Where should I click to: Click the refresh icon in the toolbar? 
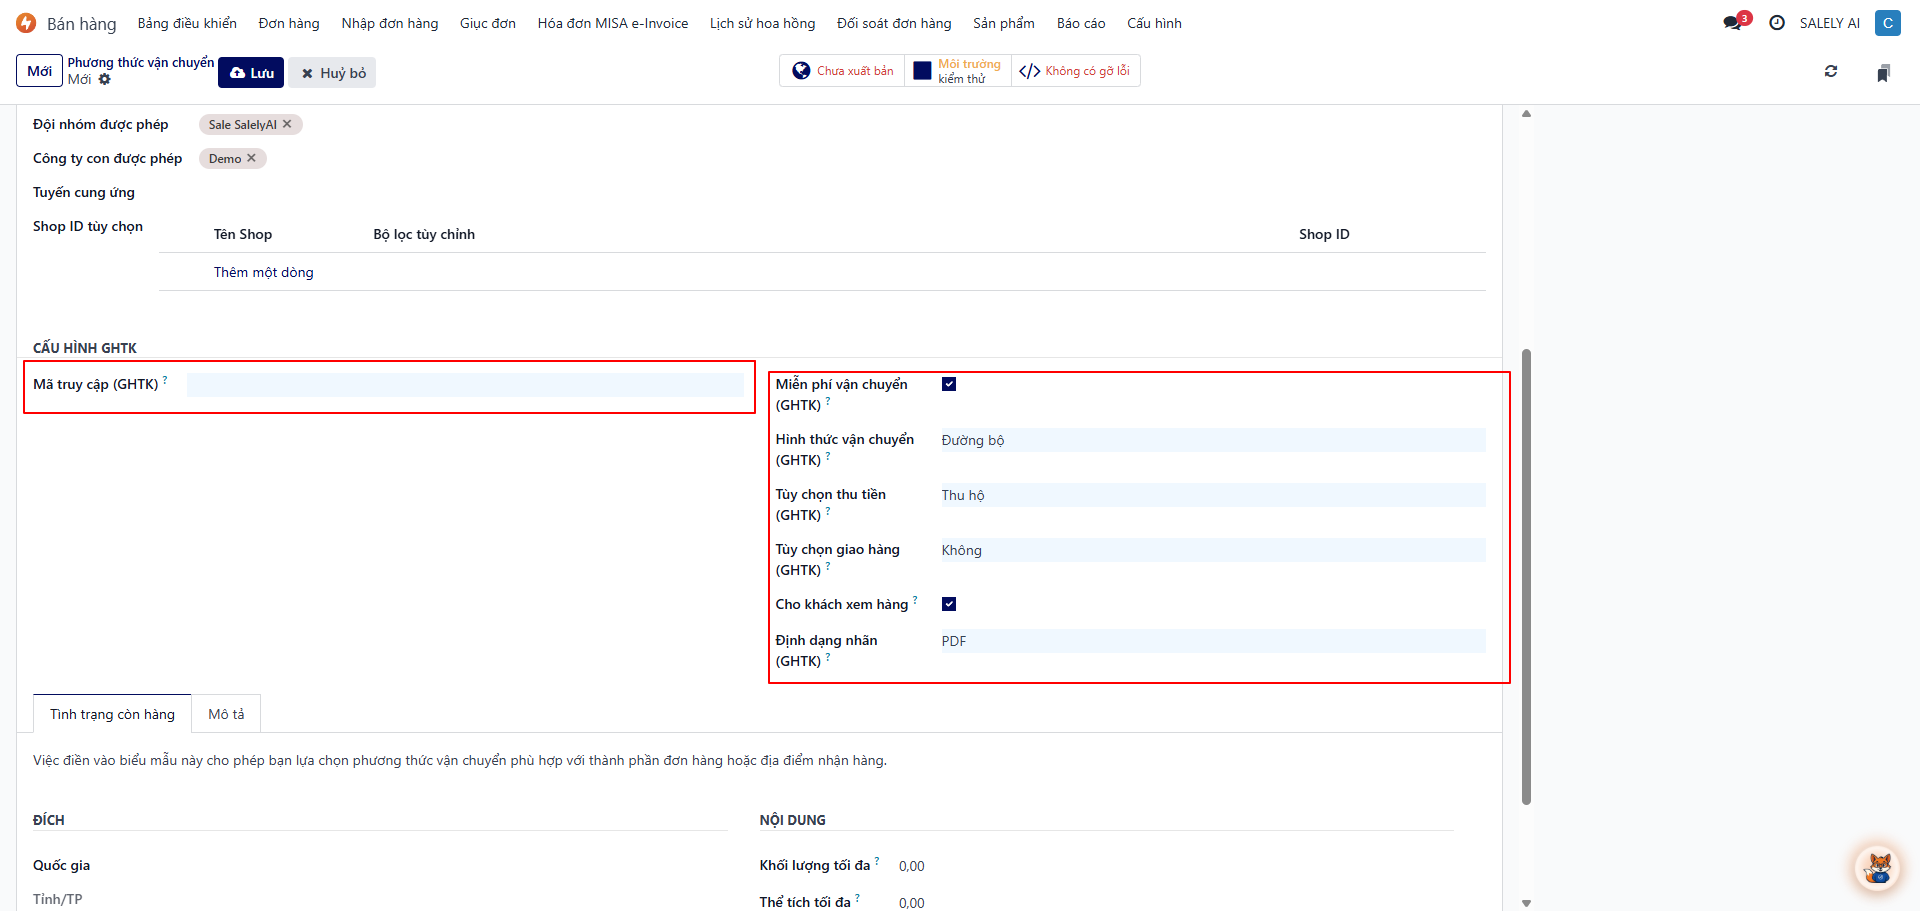click(x=1830, y=72)
